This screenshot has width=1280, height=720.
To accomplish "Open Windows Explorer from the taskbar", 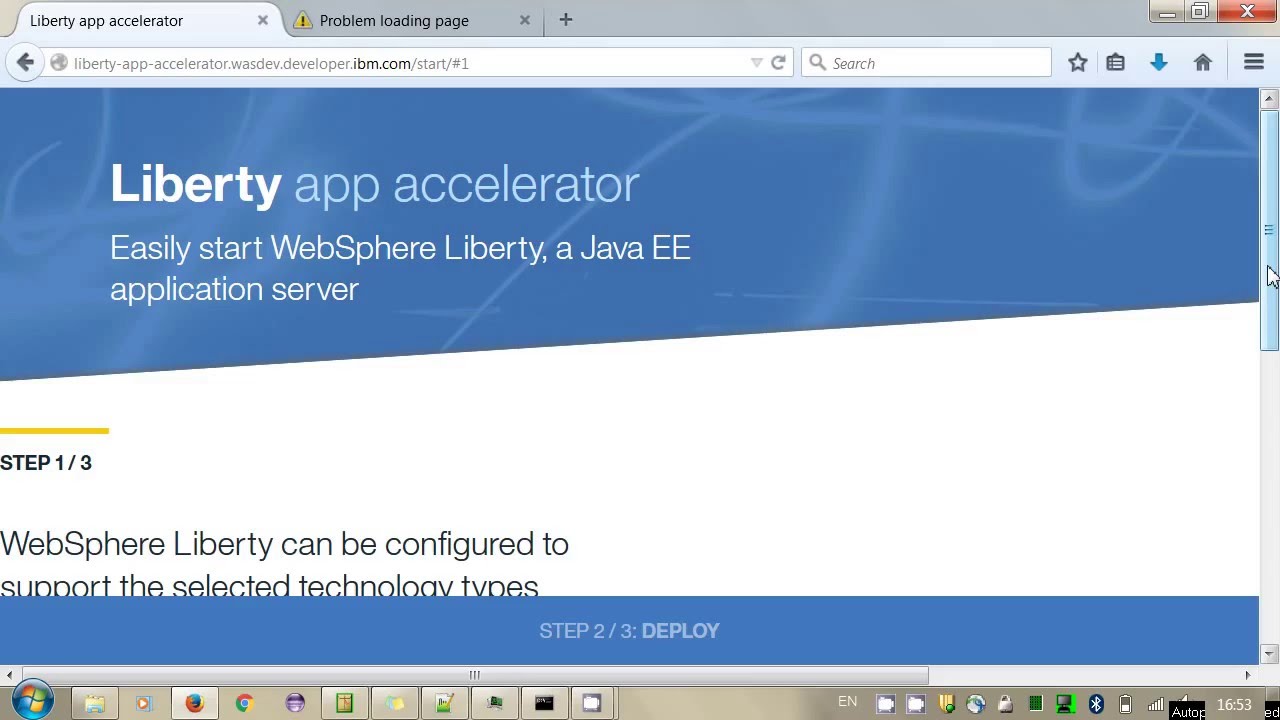I will coord(94,704).
